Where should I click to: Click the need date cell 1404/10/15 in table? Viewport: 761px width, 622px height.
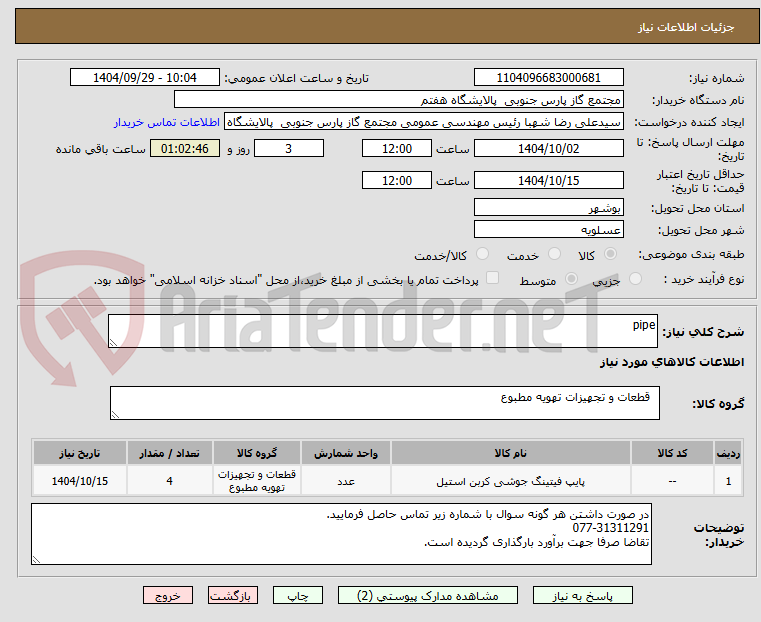(80, 481)
